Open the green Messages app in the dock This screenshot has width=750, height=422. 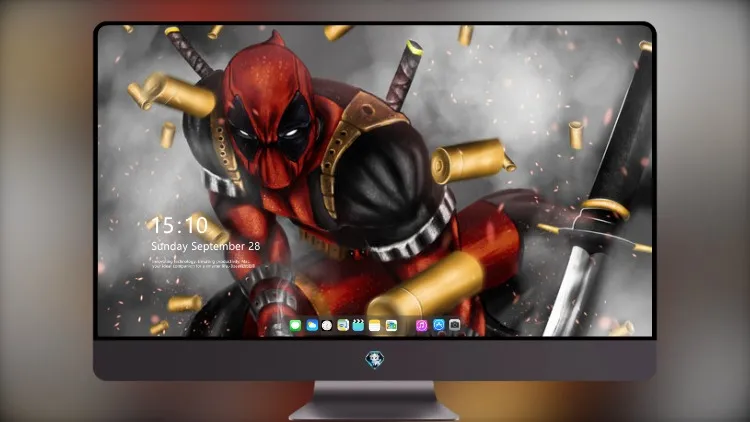tap(296, 326)
